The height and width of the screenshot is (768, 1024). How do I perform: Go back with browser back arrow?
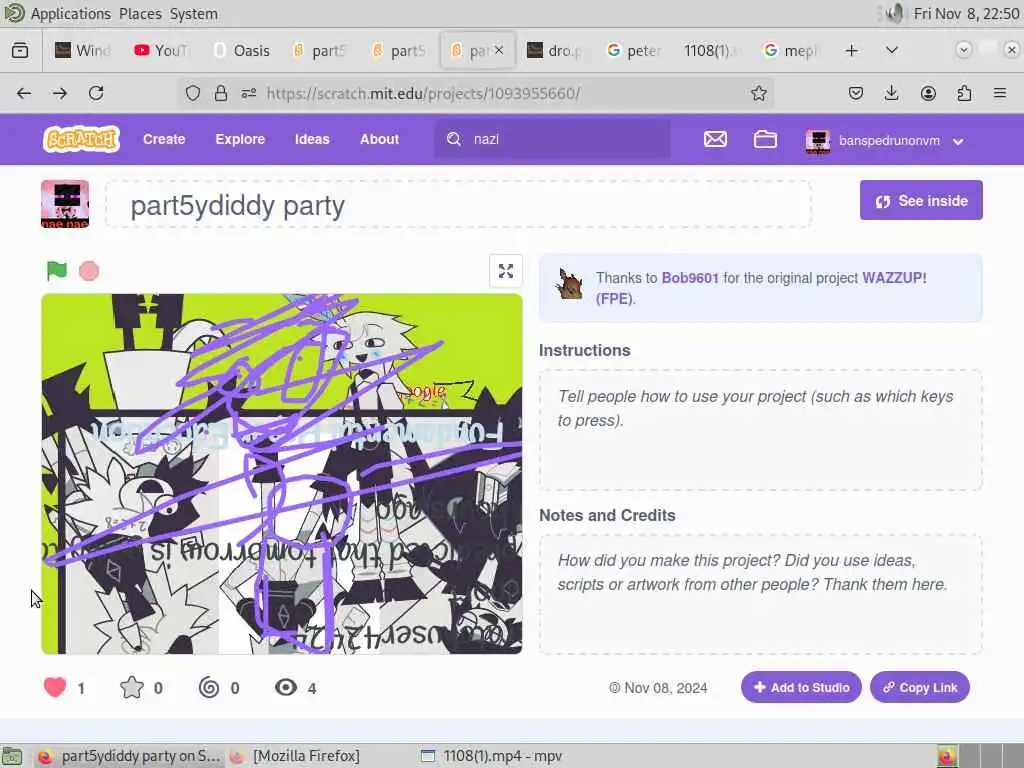point(24,93)
